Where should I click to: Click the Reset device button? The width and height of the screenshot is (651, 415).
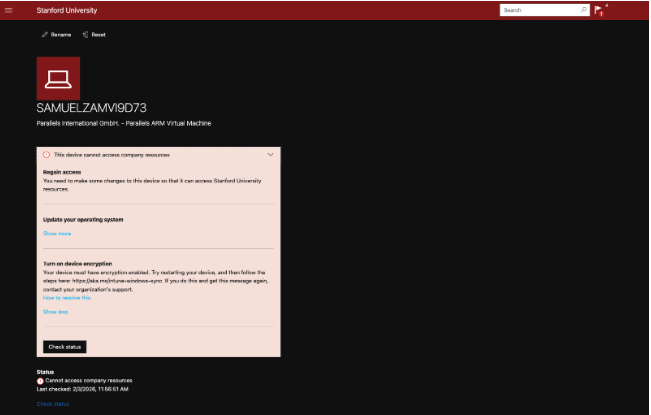point(94,35)
